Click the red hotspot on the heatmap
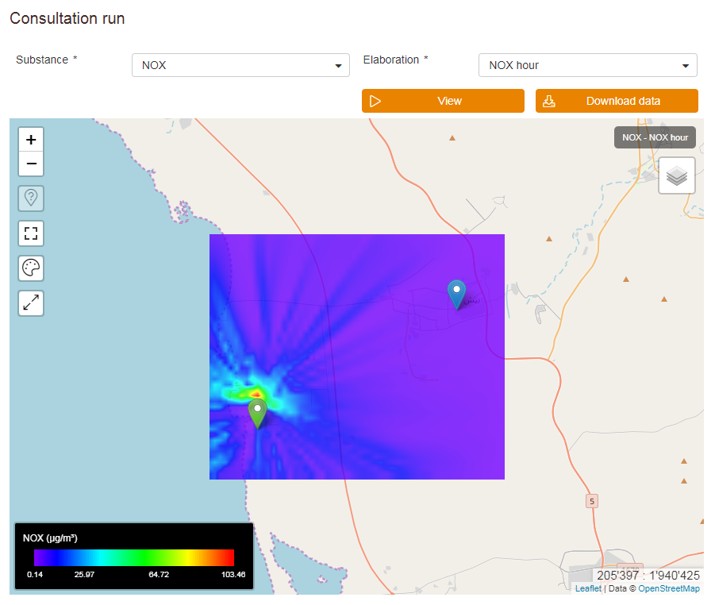This screenshot has height=605, width=715. (x=256, y=394)
